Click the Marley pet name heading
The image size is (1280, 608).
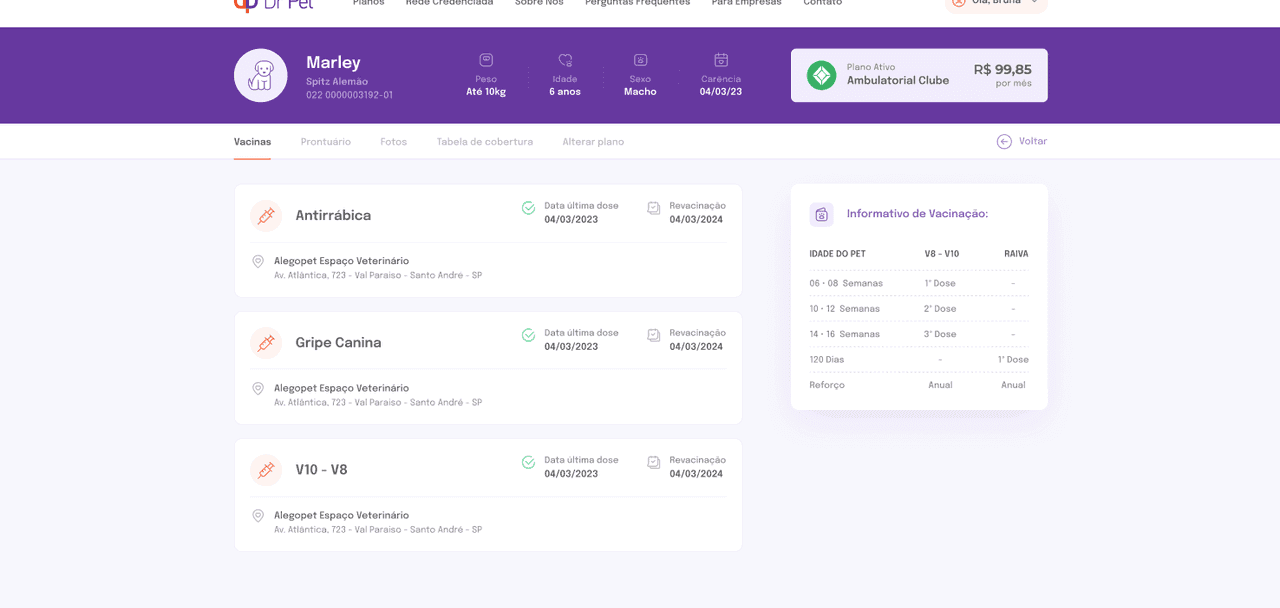click(x=333, y=62)
